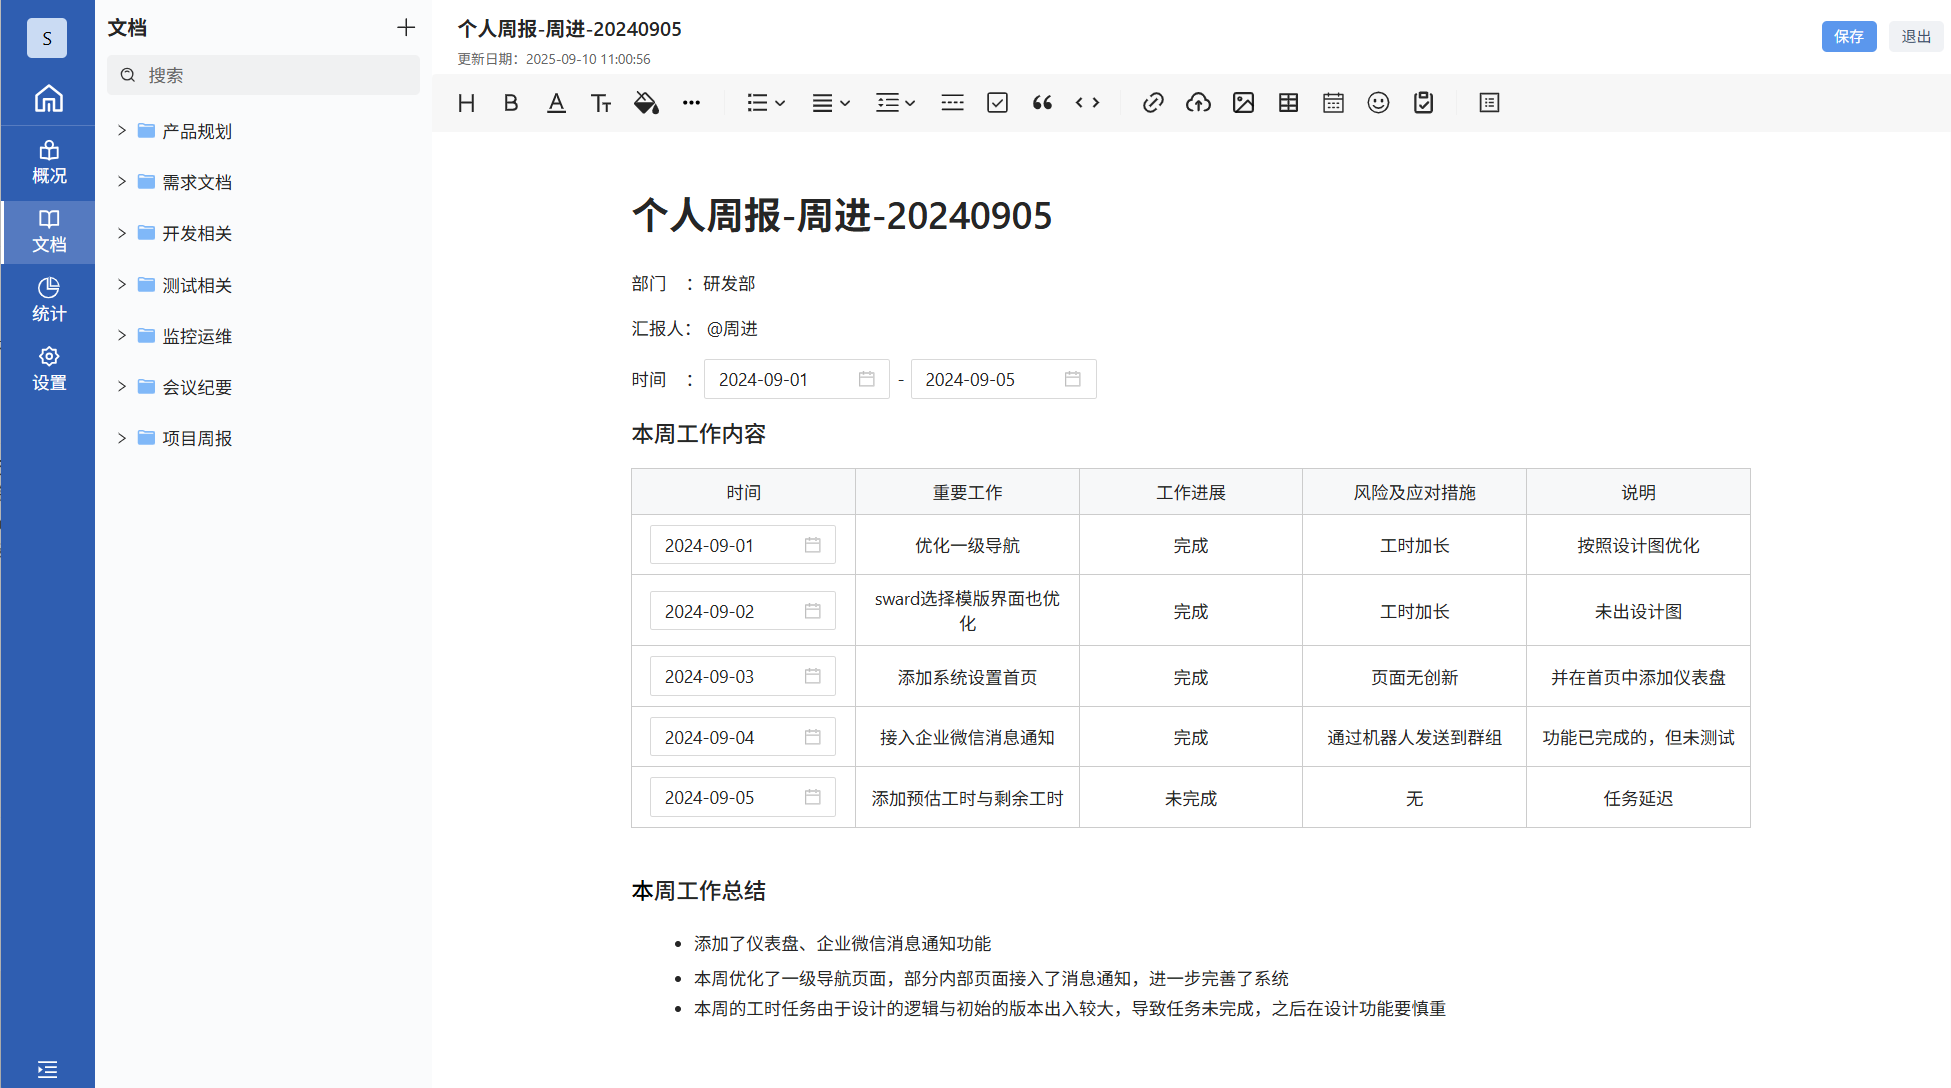Viewport: 1951px width, 1088px height.
Task: Insert a quote block
Action: (x=1042, y=103)
